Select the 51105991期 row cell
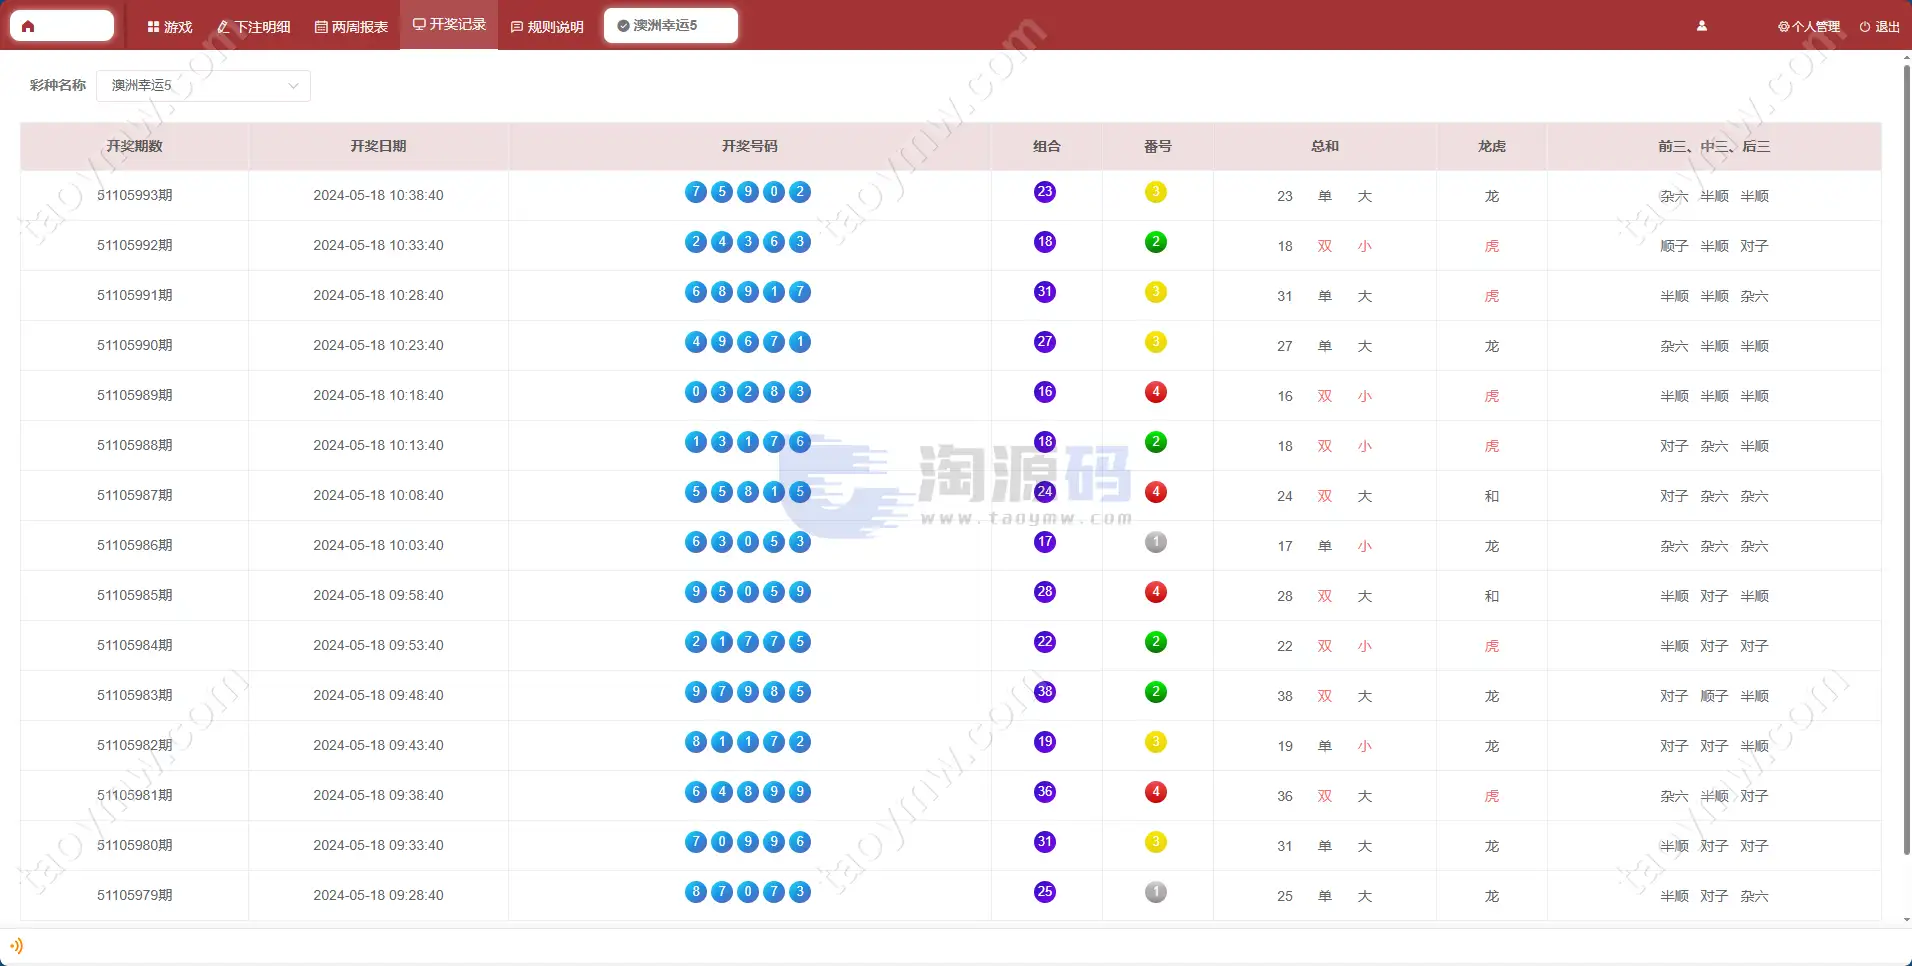Image resolution: width=1912 pixels, height=966 pixels. pos(135,295)
